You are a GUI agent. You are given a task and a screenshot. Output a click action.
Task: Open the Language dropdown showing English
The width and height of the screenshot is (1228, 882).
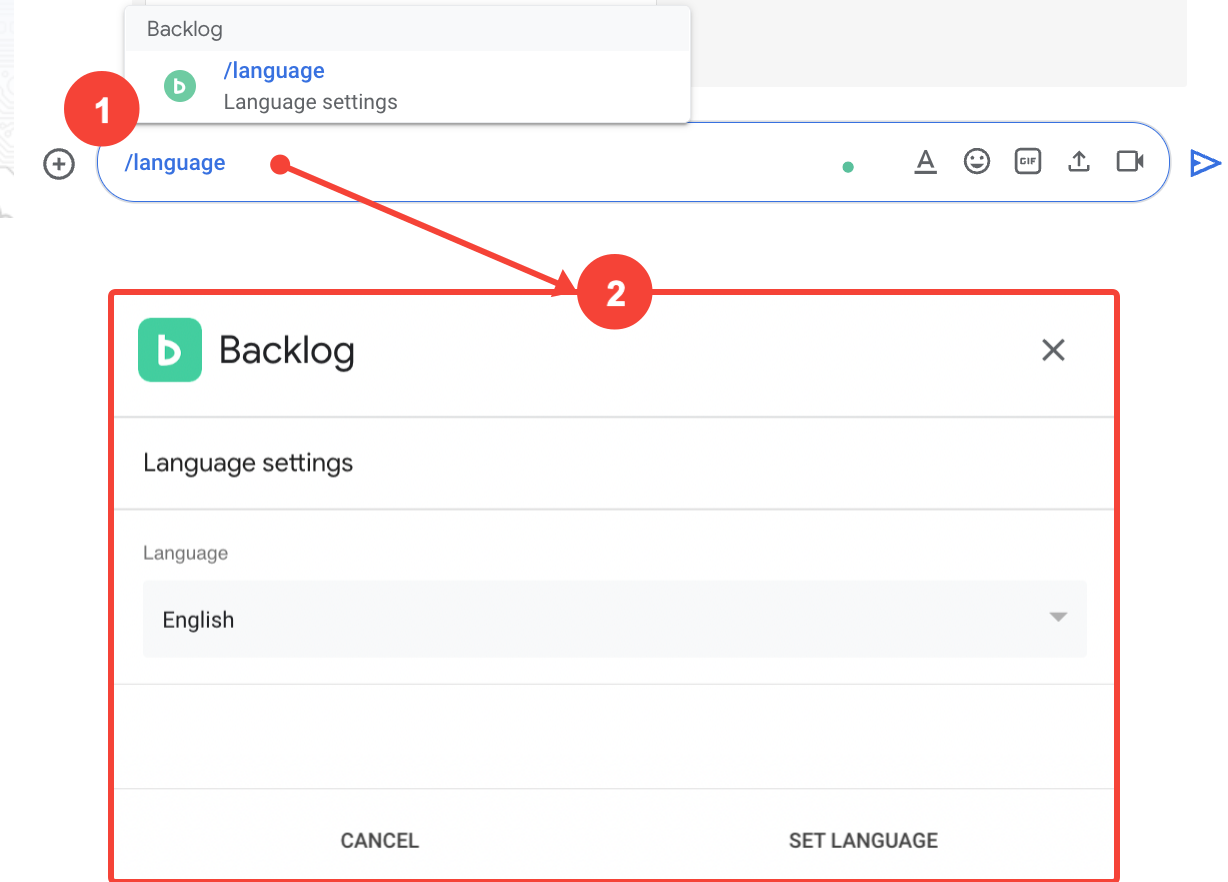point(614,619)
